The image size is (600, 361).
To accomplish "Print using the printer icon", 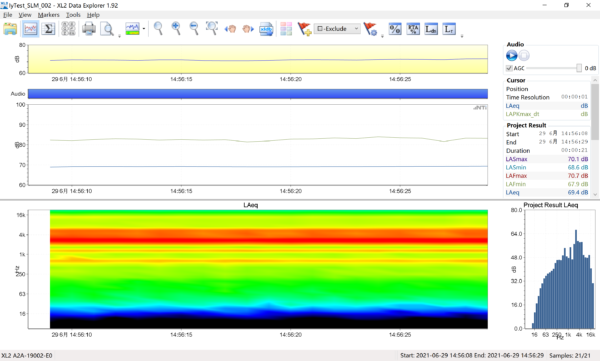I will click(89, 29).
